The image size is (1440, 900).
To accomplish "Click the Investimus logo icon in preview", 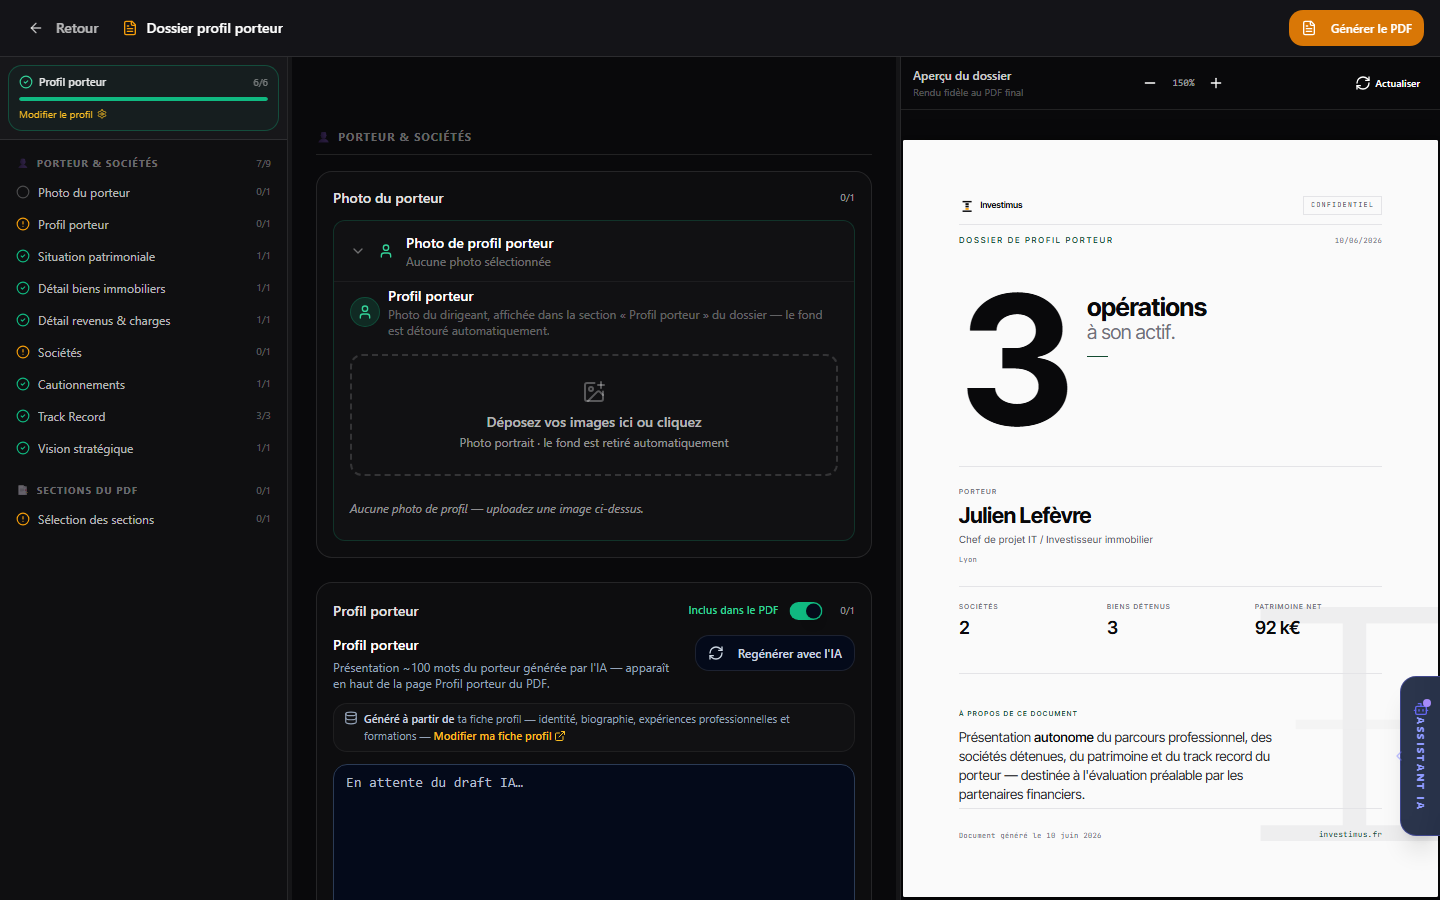I will point(967,205).
